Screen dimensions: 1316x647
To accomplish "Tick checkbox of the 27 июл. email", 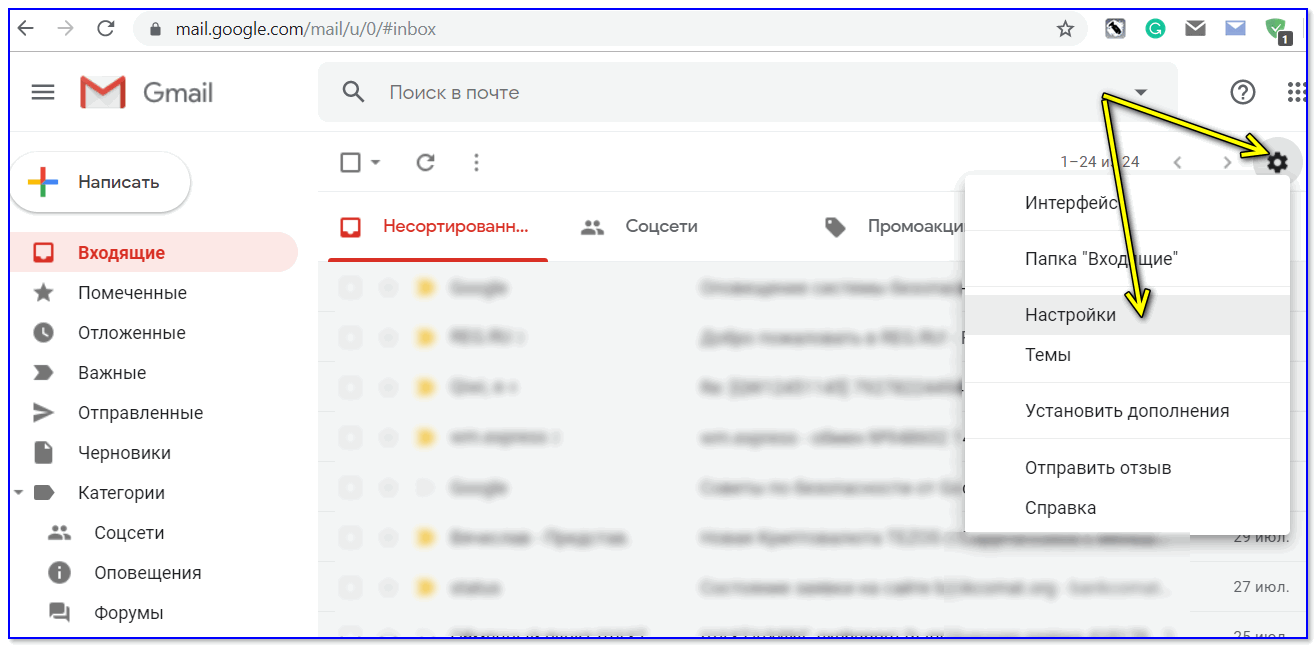I will pos(349,586).
